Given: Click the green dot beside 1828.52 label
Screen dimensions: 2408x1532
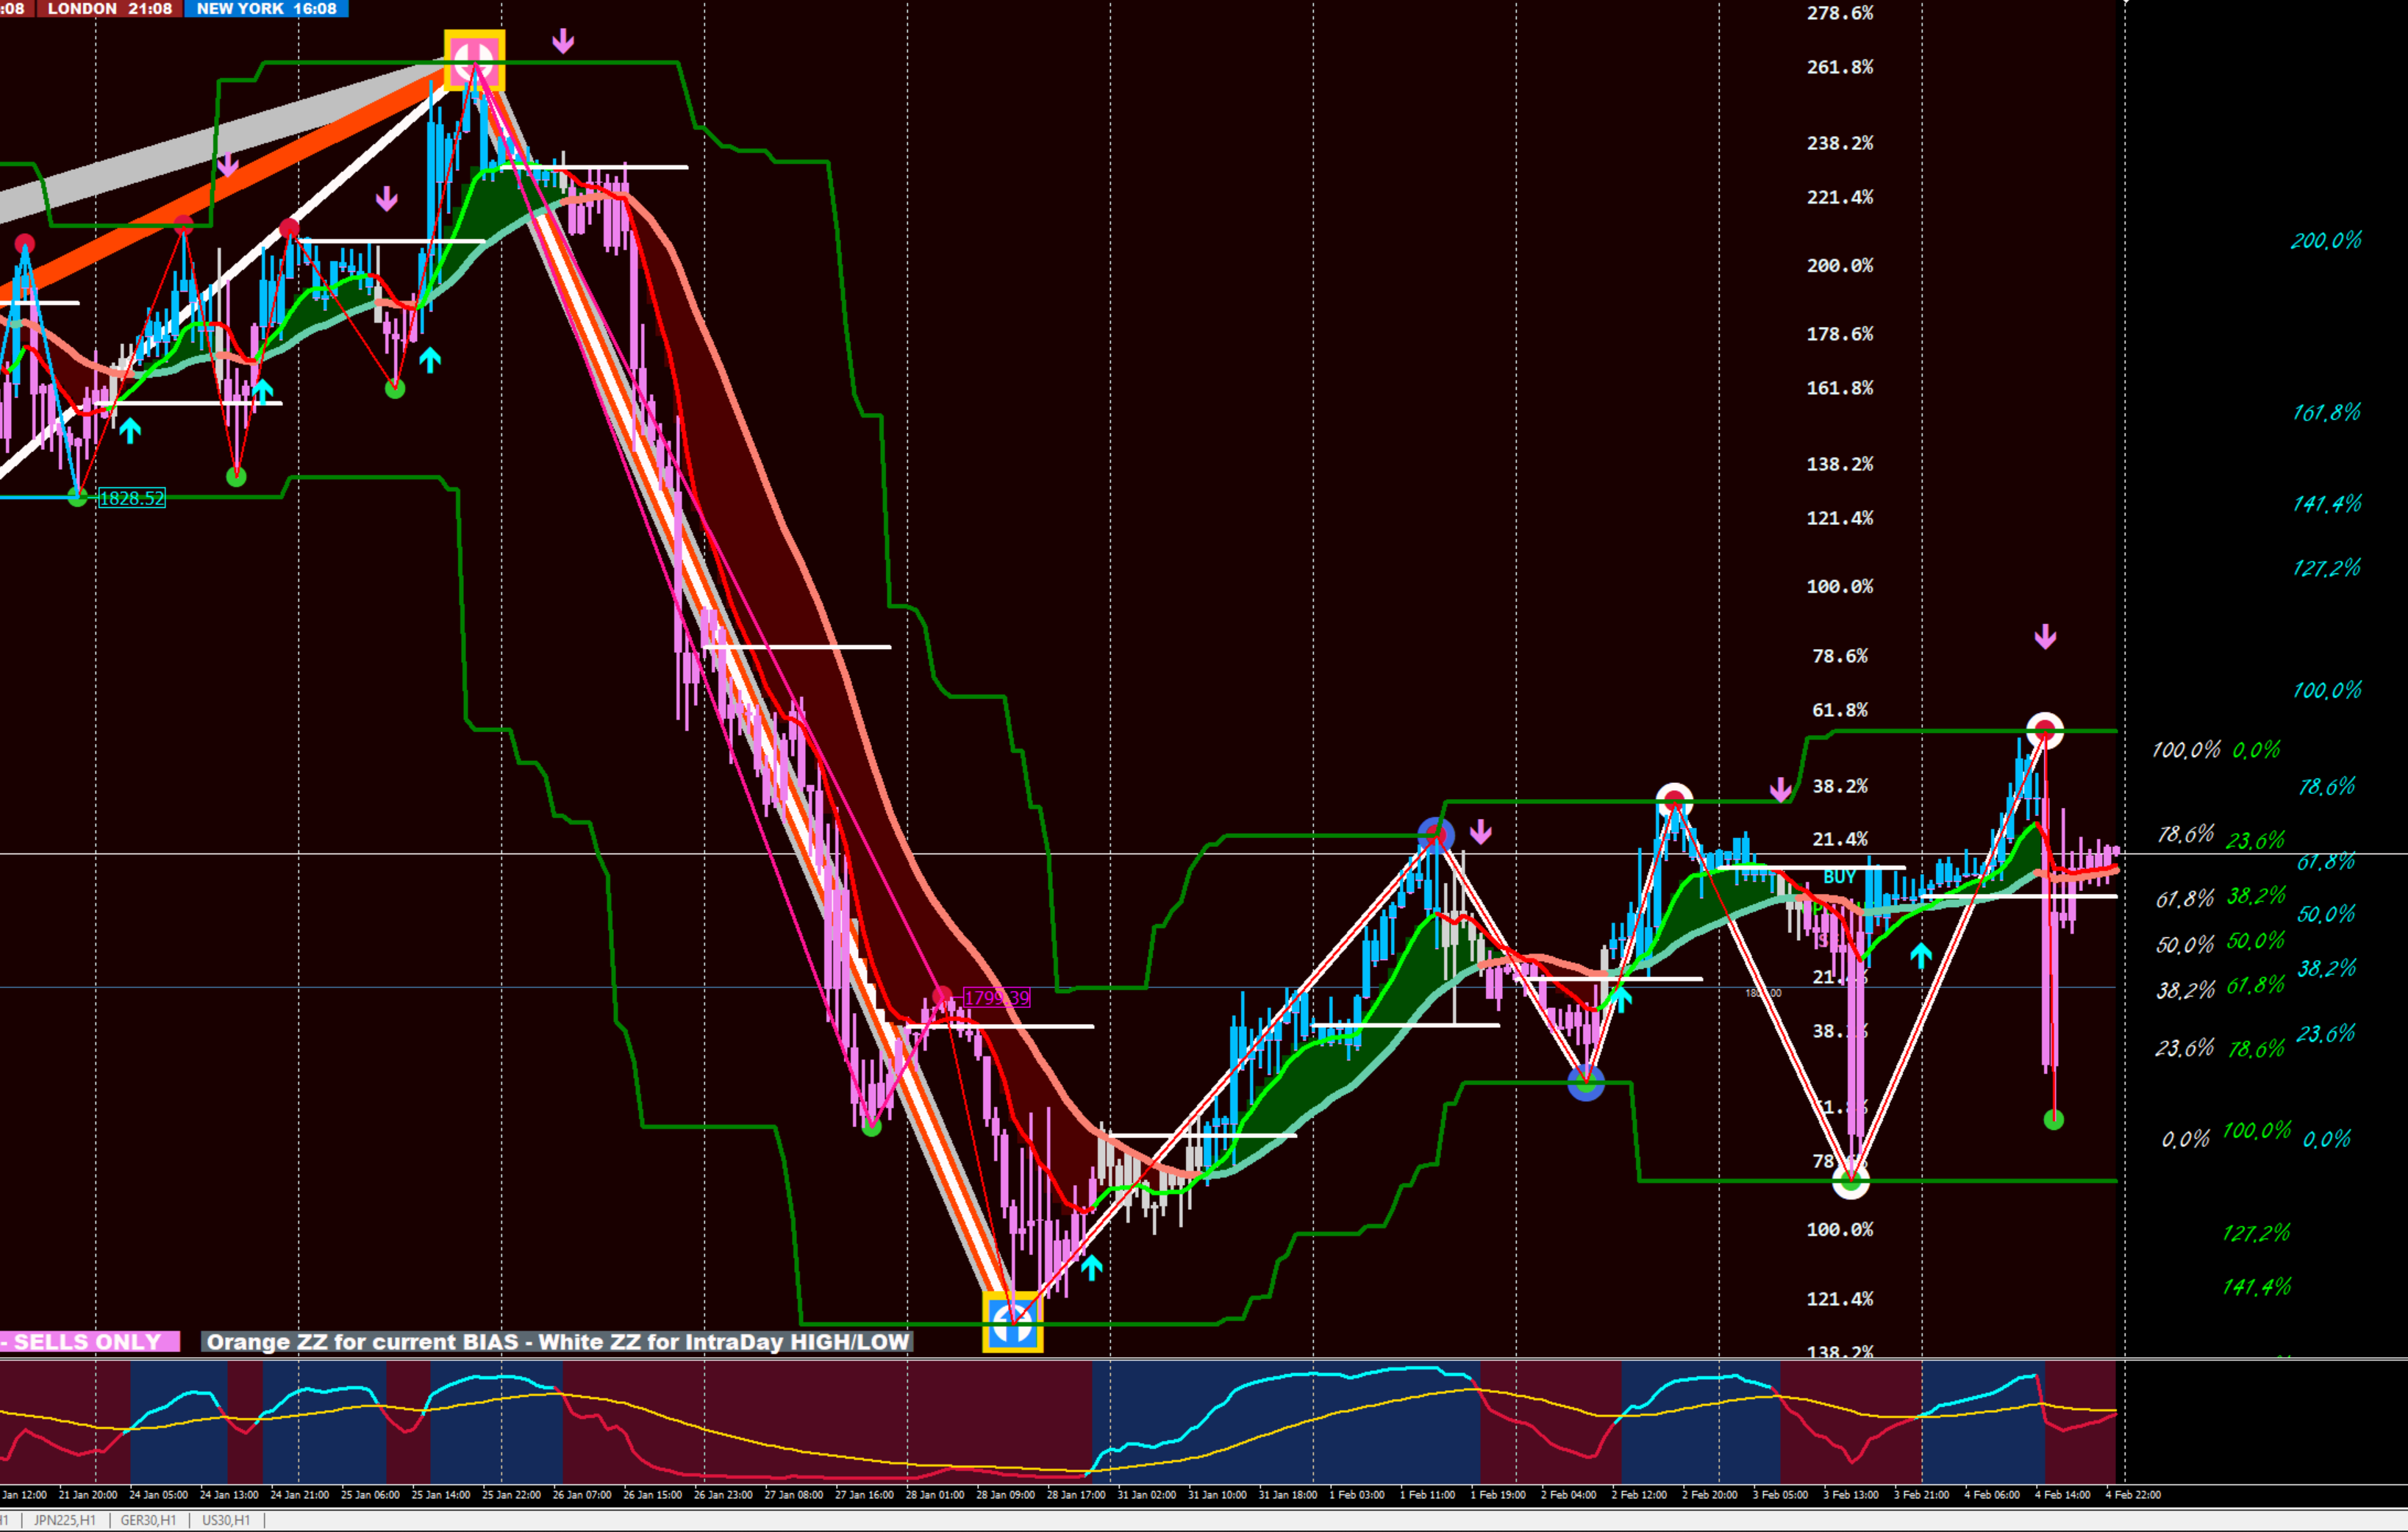Looking at the screenshot, I should (78, 497).
